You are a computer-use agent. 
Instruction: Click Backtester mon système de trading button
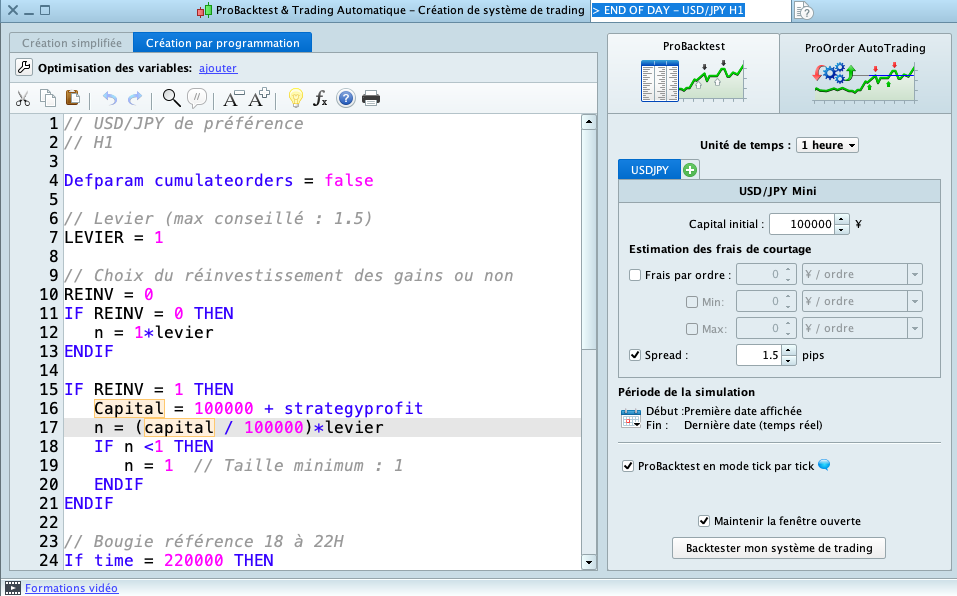point(779,548)
